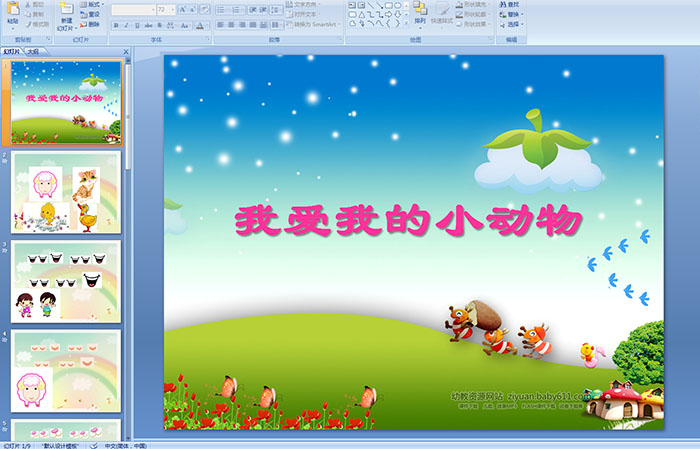The height and width of the screenshot is (449, 700).
Task: Open the Replace (替换) button
Action: click(x=511, y=14)
